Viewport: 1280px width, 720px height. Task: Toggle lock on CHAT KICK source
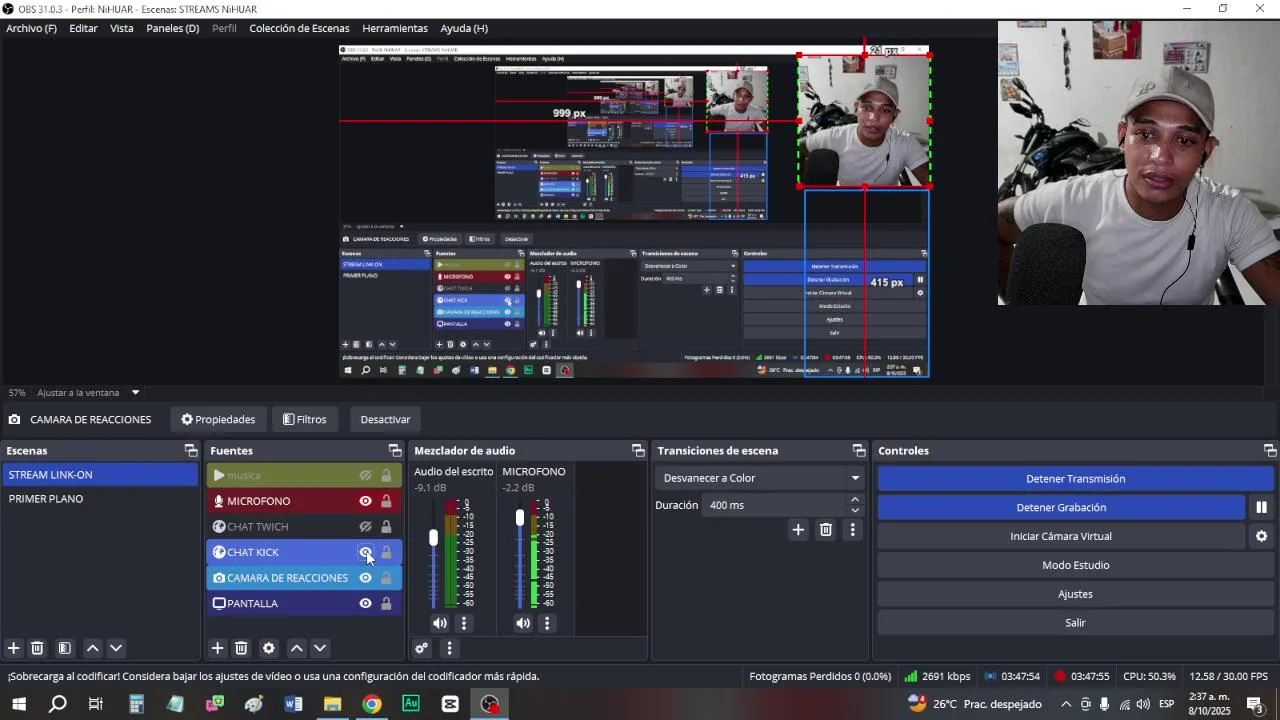(386, 552)
